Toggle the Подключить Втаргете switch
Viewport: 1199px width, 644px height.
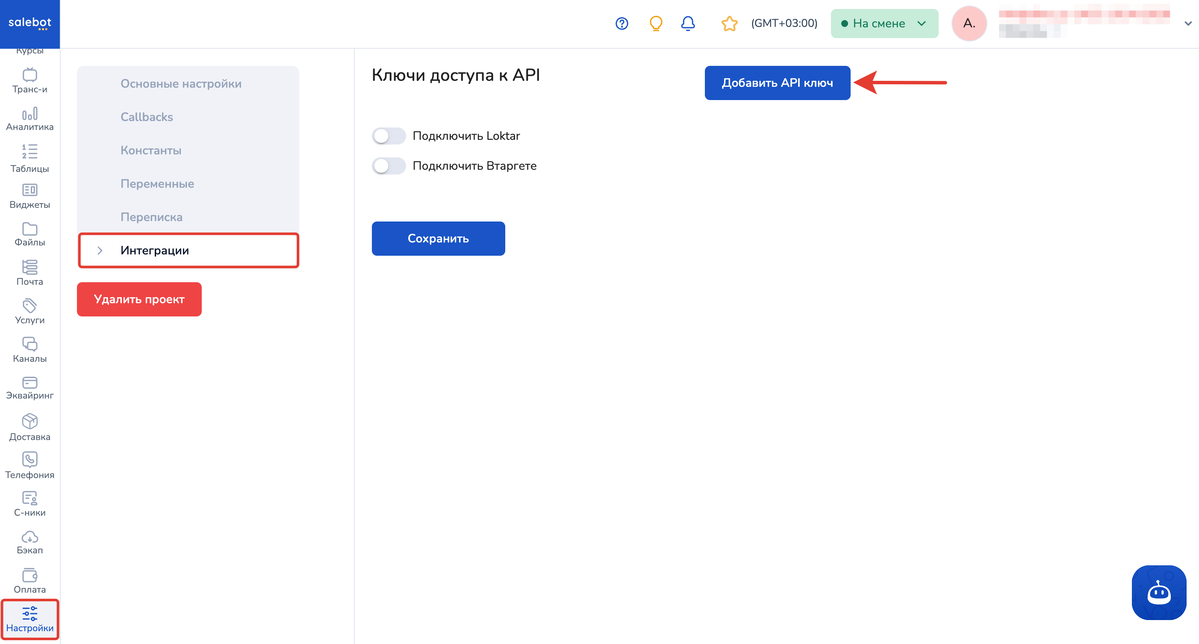pos(388,166)
